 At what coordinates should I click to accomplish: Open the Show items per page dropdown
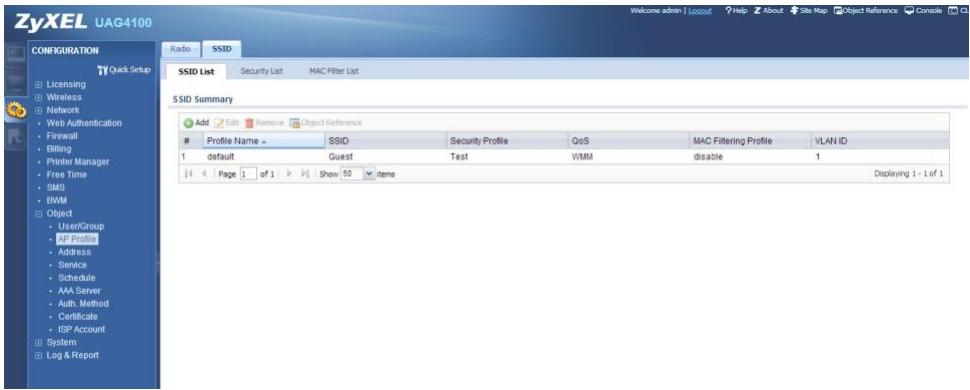[370, 175]
